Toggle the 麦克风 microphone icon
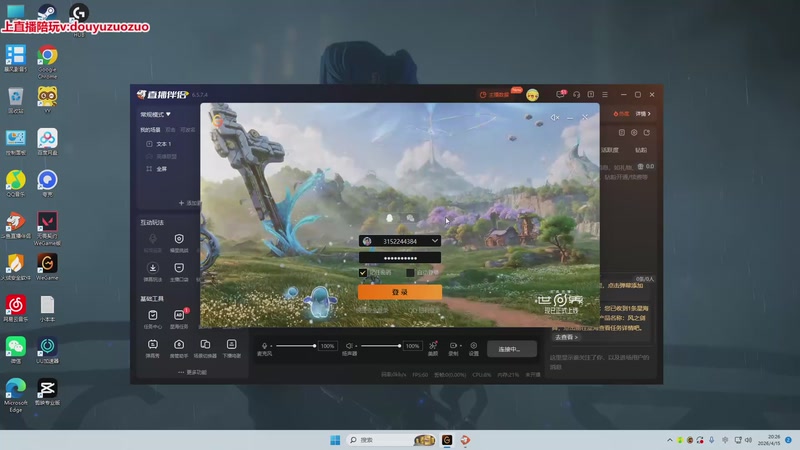Image resolution: width=800 pixels, height=450 pixels. tap(264, 346)
